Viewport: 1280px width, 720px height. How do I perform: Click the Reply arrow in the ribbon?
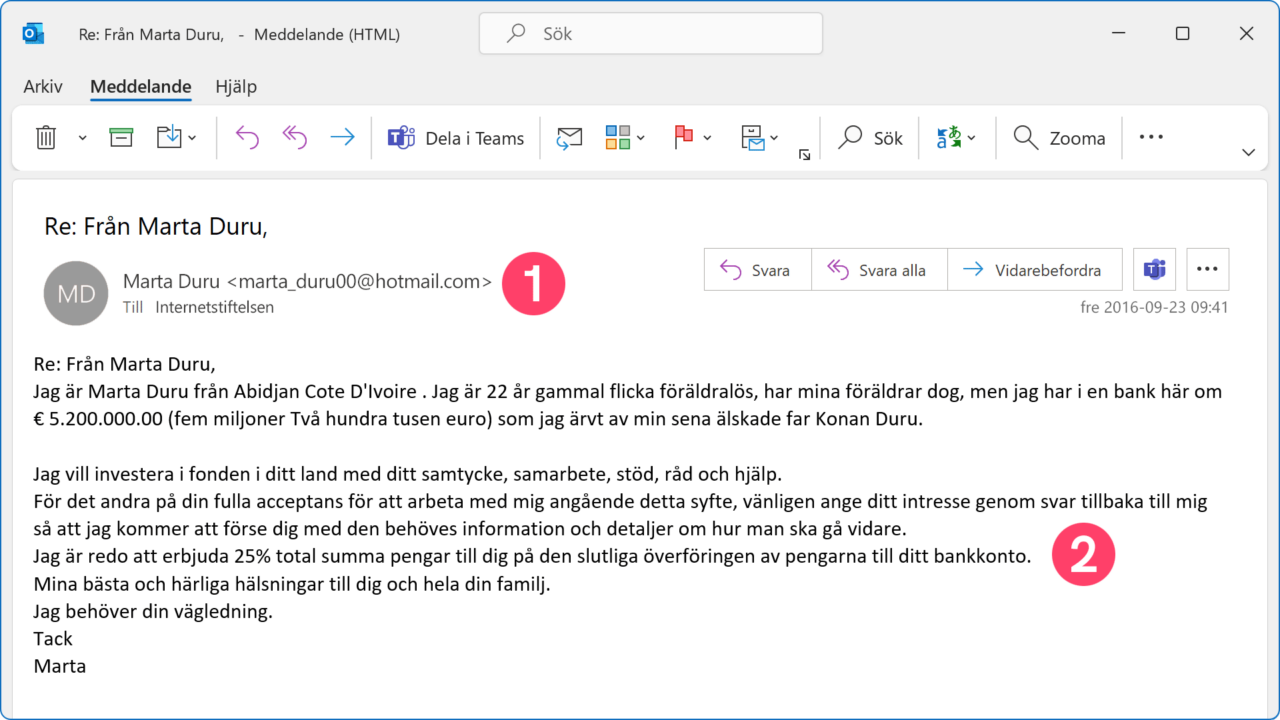pos(246,138)
